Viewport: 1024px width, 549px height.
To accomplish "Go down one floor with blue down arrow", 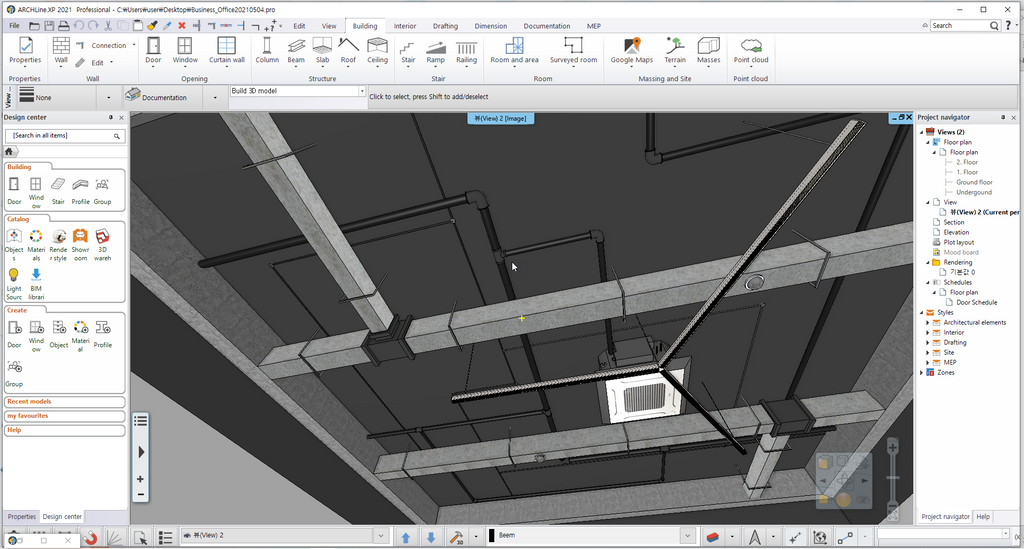I will click(431, 537).
